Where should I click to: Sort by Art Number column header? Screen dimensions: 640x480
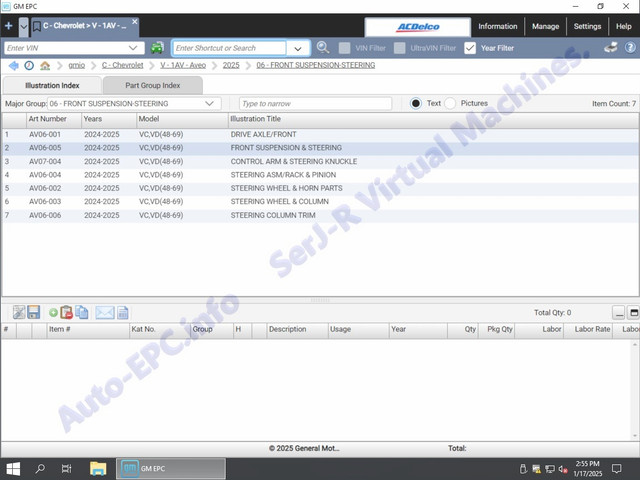(x=53, y=119)
